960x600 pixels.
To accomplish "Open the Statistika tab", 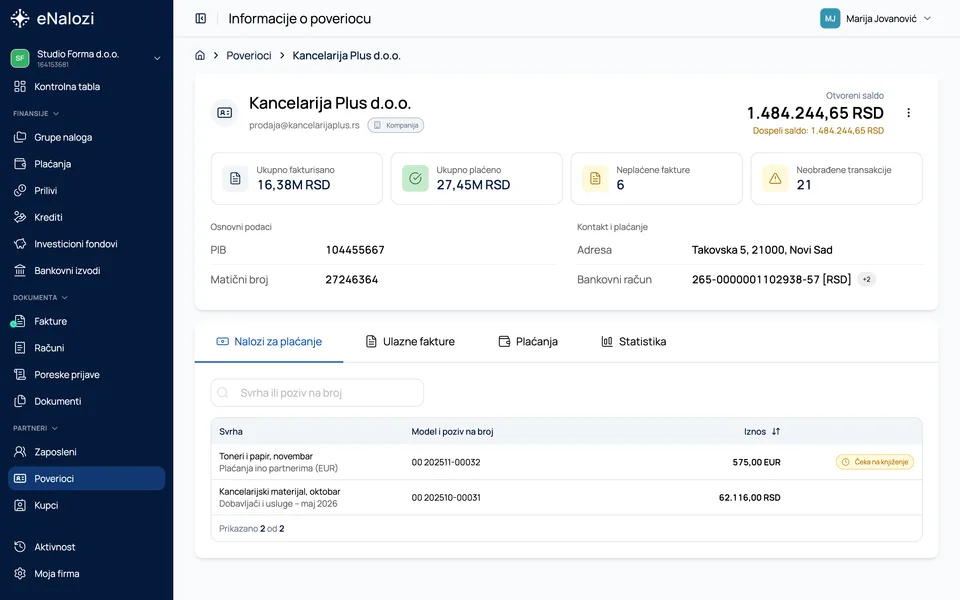I will point(634,342).
